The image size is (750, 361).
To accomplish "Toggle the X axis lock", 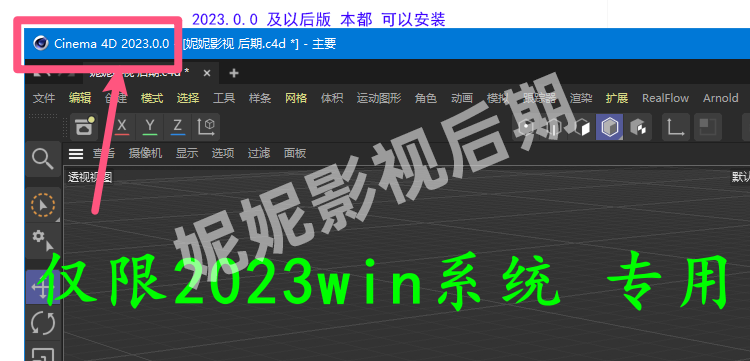I will click(x=122, y=127).
